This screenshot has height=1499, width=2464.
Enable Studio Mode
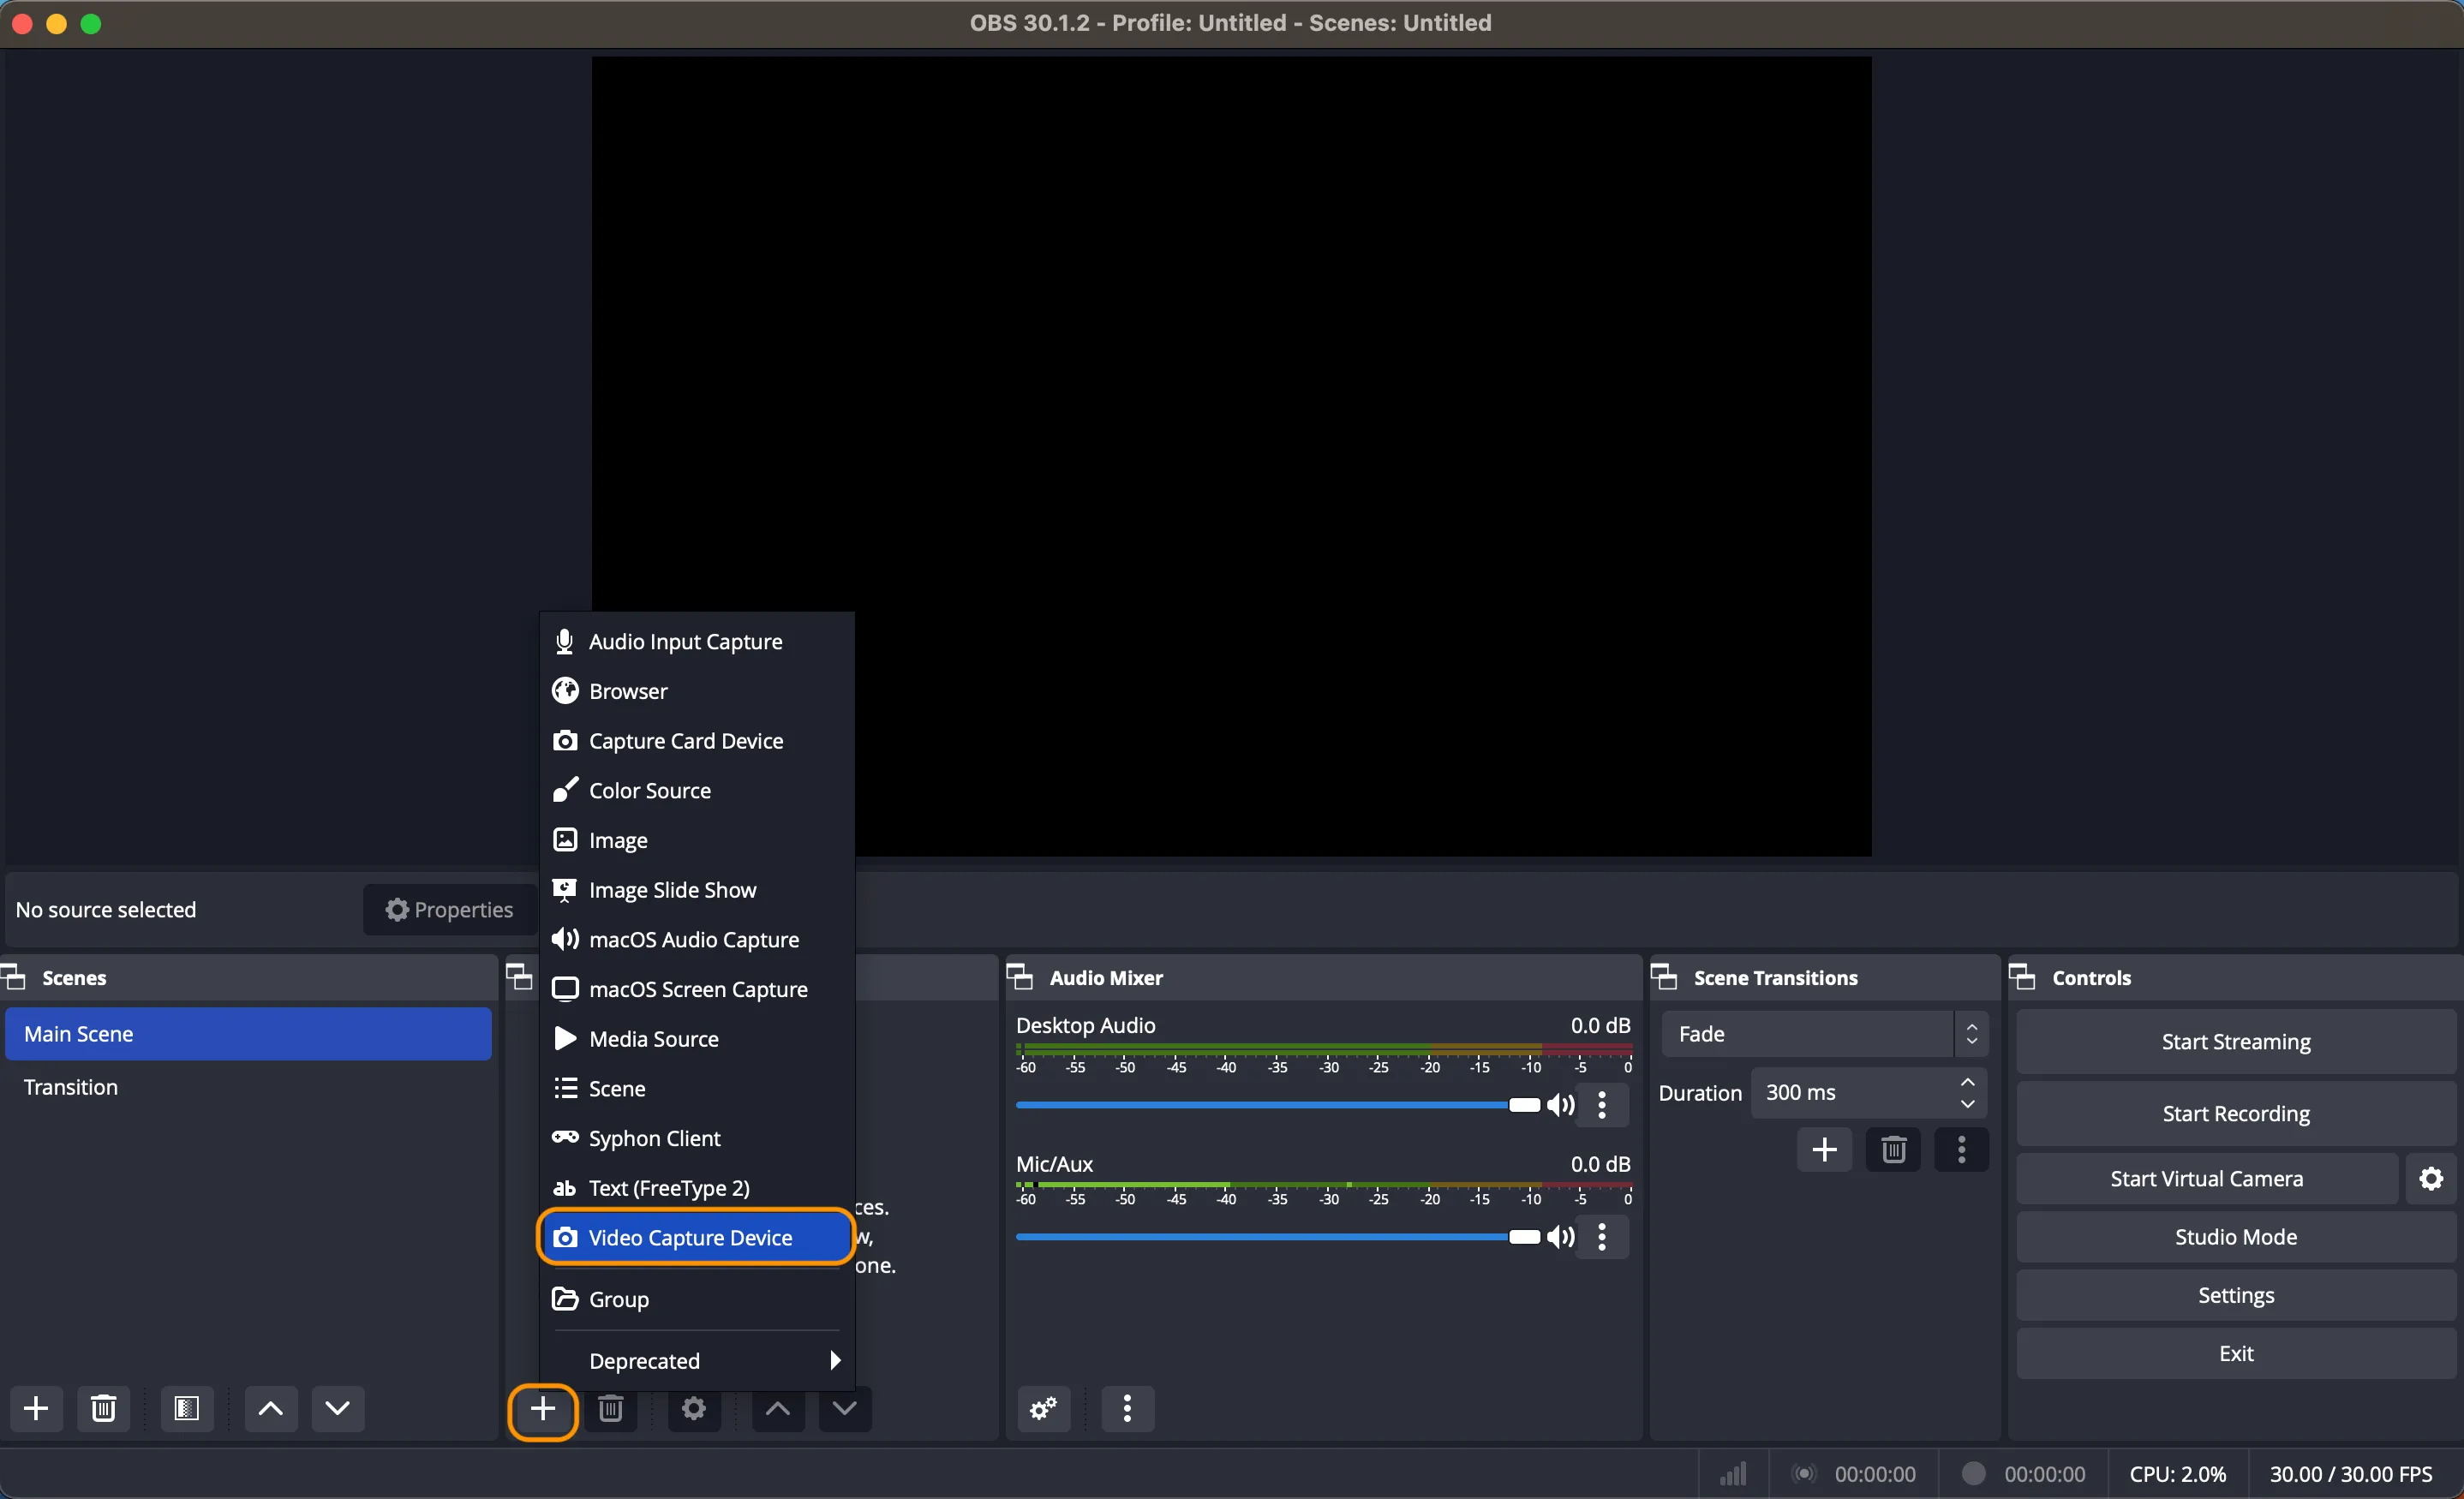2235,1237
